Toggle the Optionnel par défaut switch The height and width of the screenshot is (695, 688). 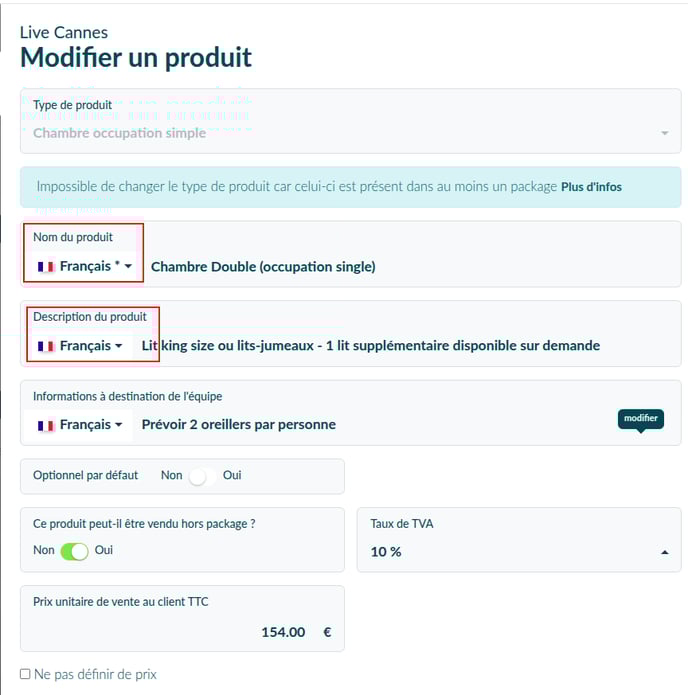coord(202,476)
